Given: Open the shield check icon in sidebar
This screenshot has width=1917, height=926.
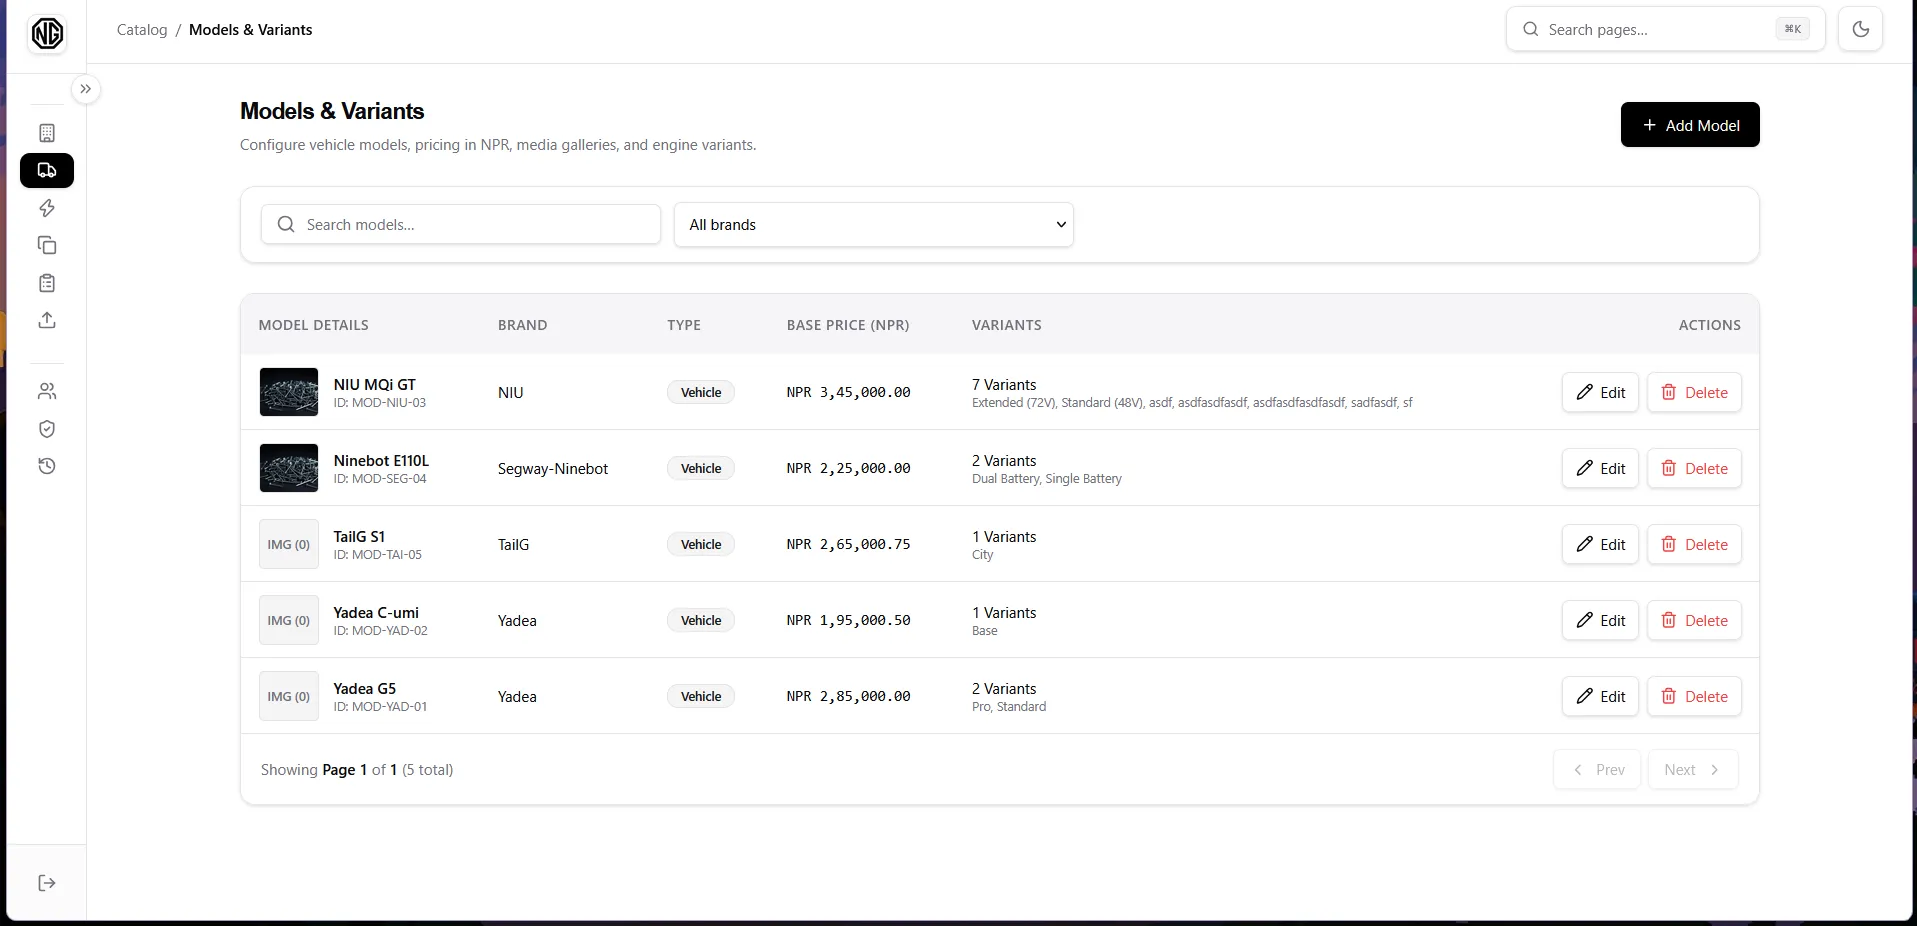Looking at the screenshot, I should click(47, 429).
